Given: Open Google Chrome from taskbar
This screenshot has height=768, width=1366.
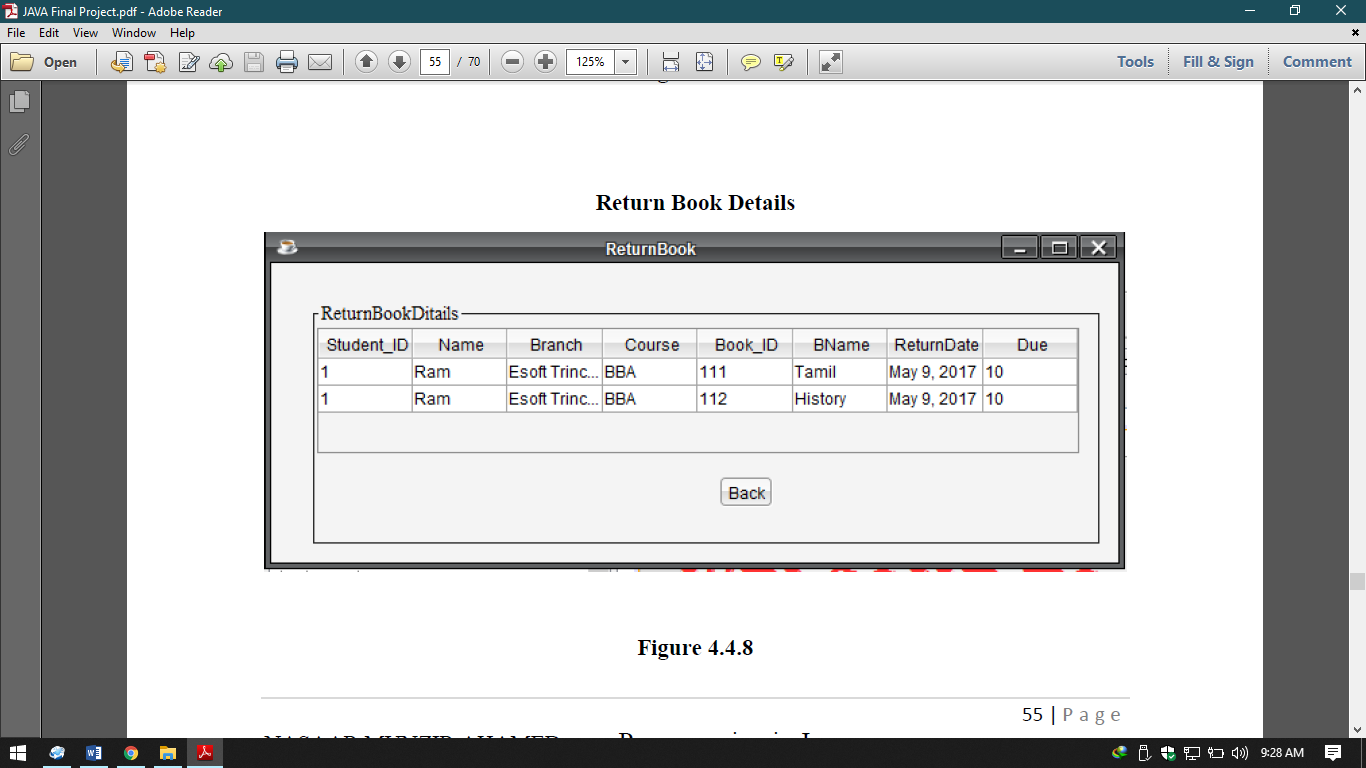Looking at the screenshot, I should pyautogui.click(x=131, y=753).
